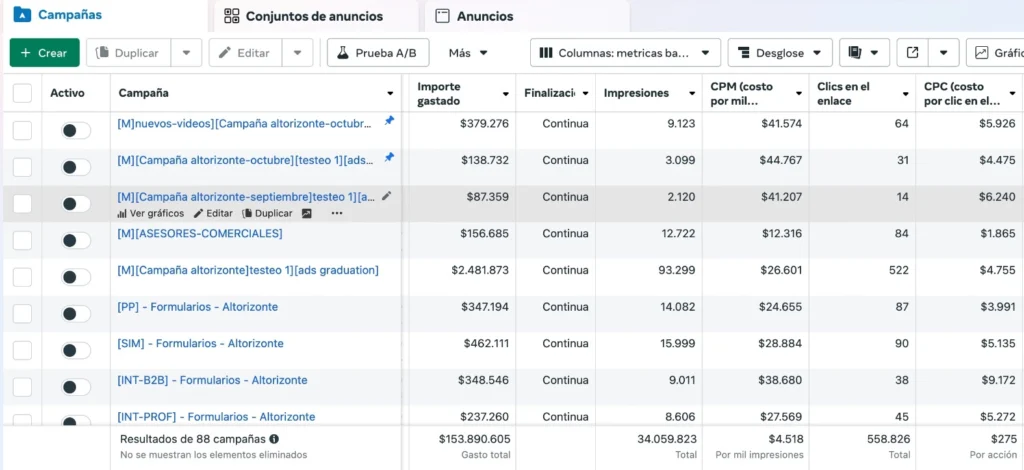This screenshot has width=1024, height=470.
Task: Open the Columnas: metricas dropdown
Action: pyautogui.click(x=625, y=53)
